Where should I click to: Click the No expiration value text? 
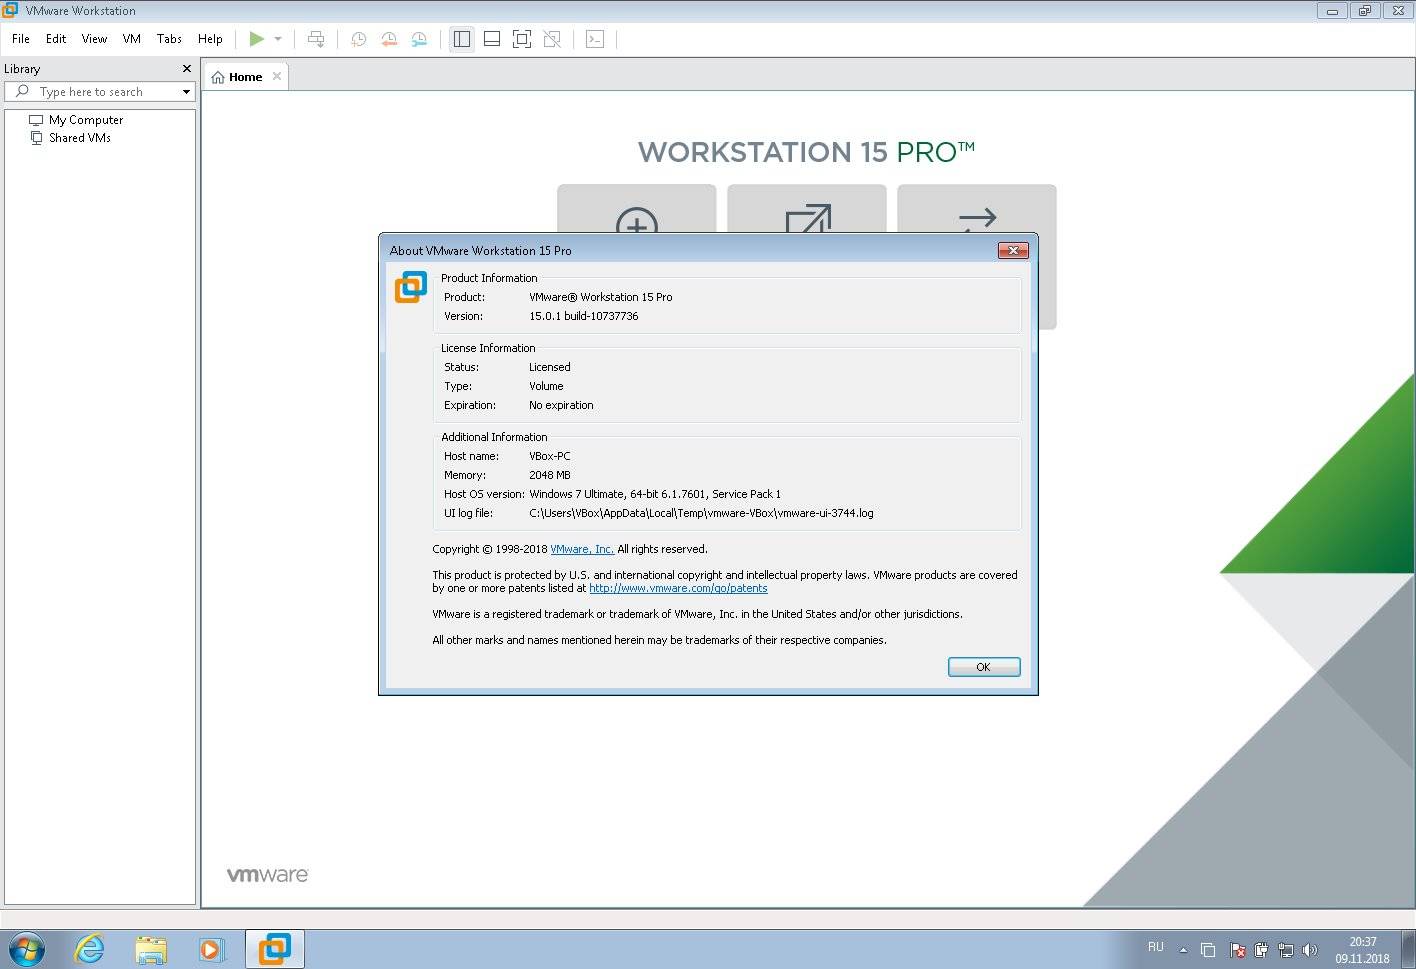tap(561, 405)
